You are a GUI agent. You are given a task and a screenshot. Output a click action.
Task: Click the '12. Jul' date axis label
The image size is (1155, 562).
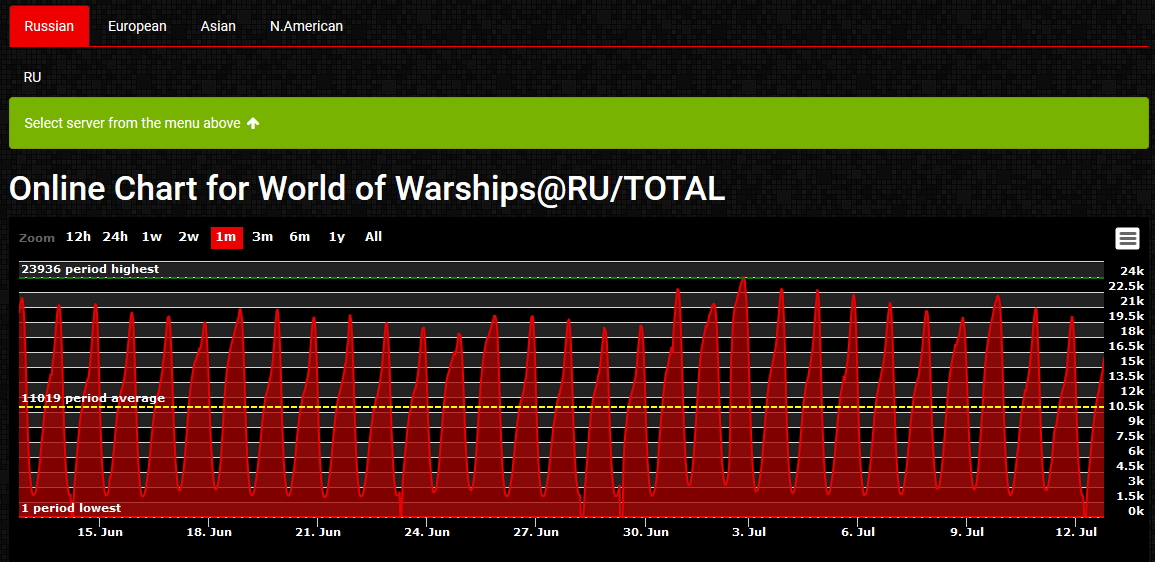click(1076, 532)
